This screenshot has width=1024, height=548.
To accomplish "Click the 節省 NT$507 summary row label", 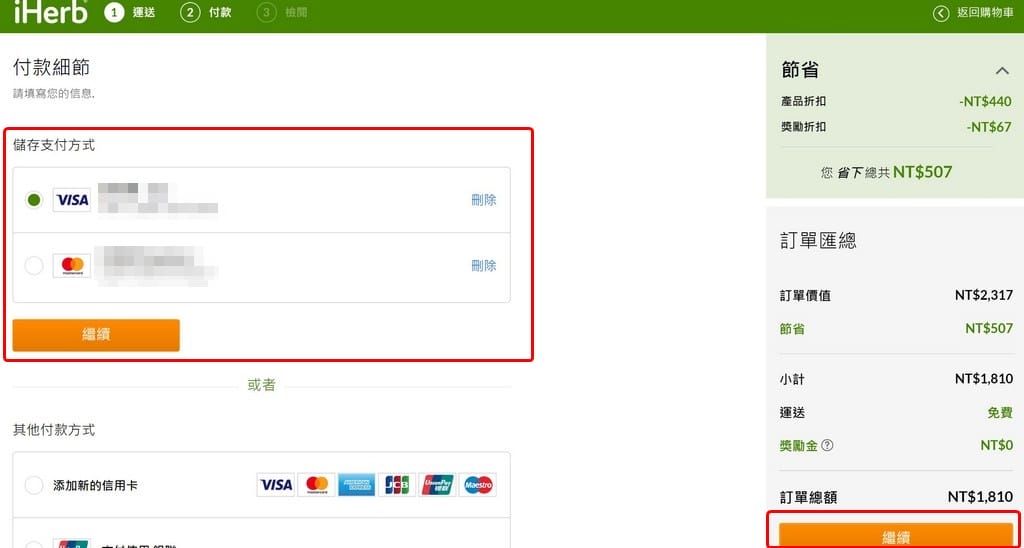I will tap(792, 329).
